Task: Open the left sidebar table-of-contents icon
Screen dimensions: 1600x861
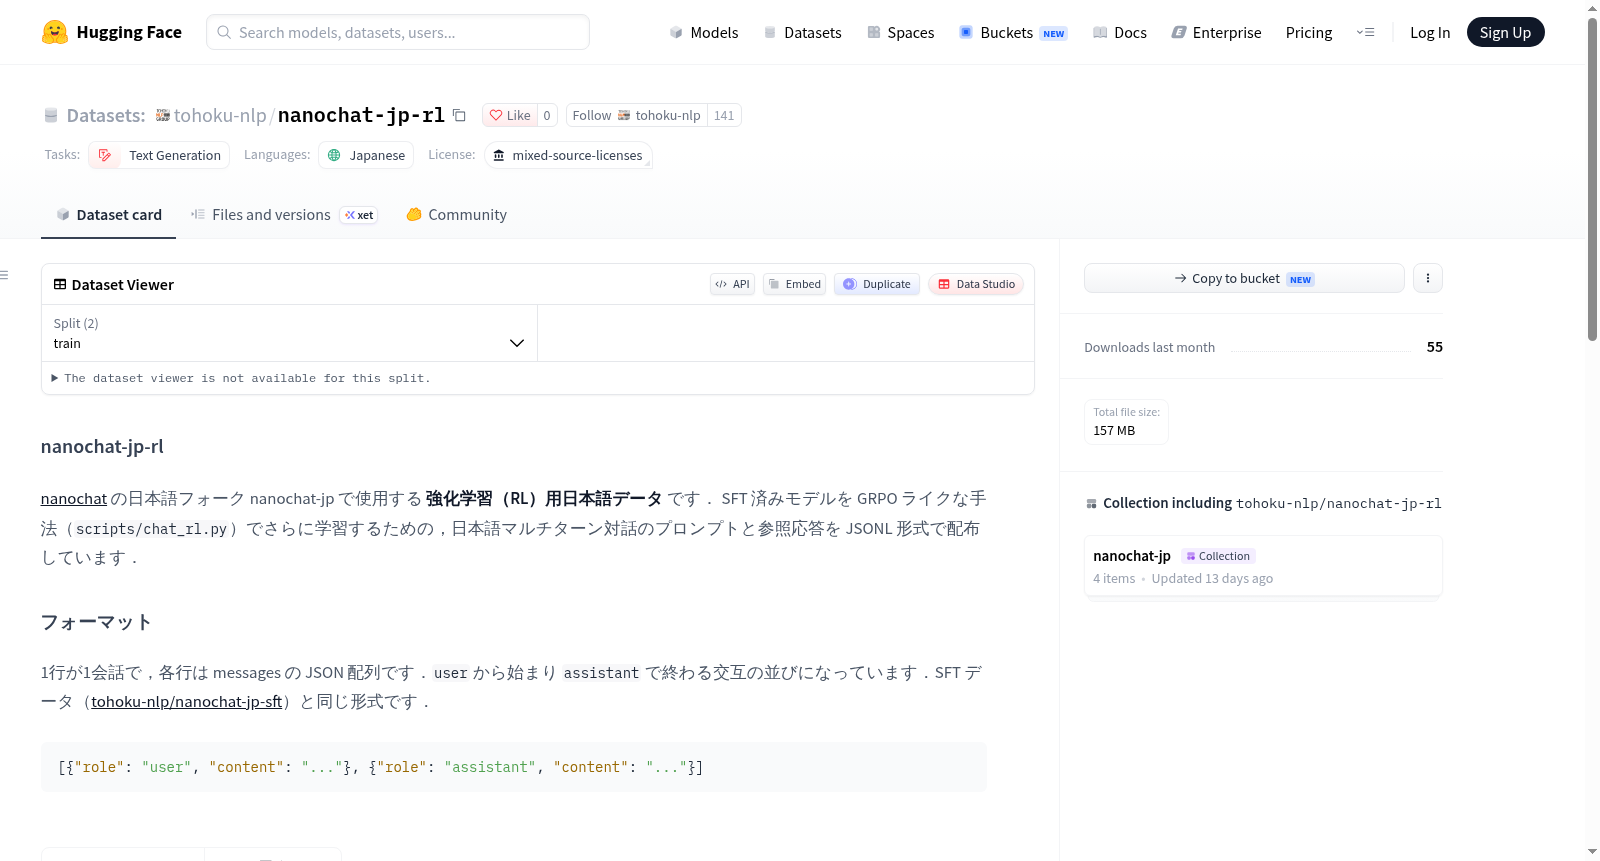Action: [4, 275]
